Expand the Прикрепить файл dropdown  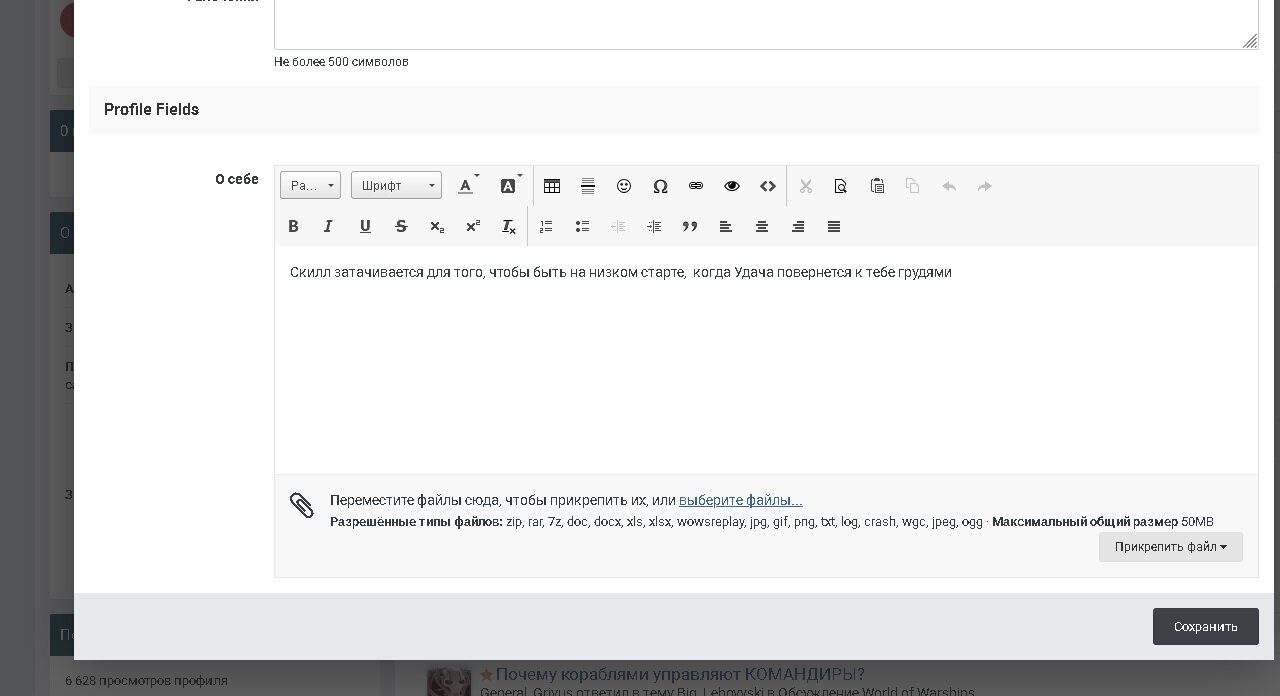(1170, 547)
